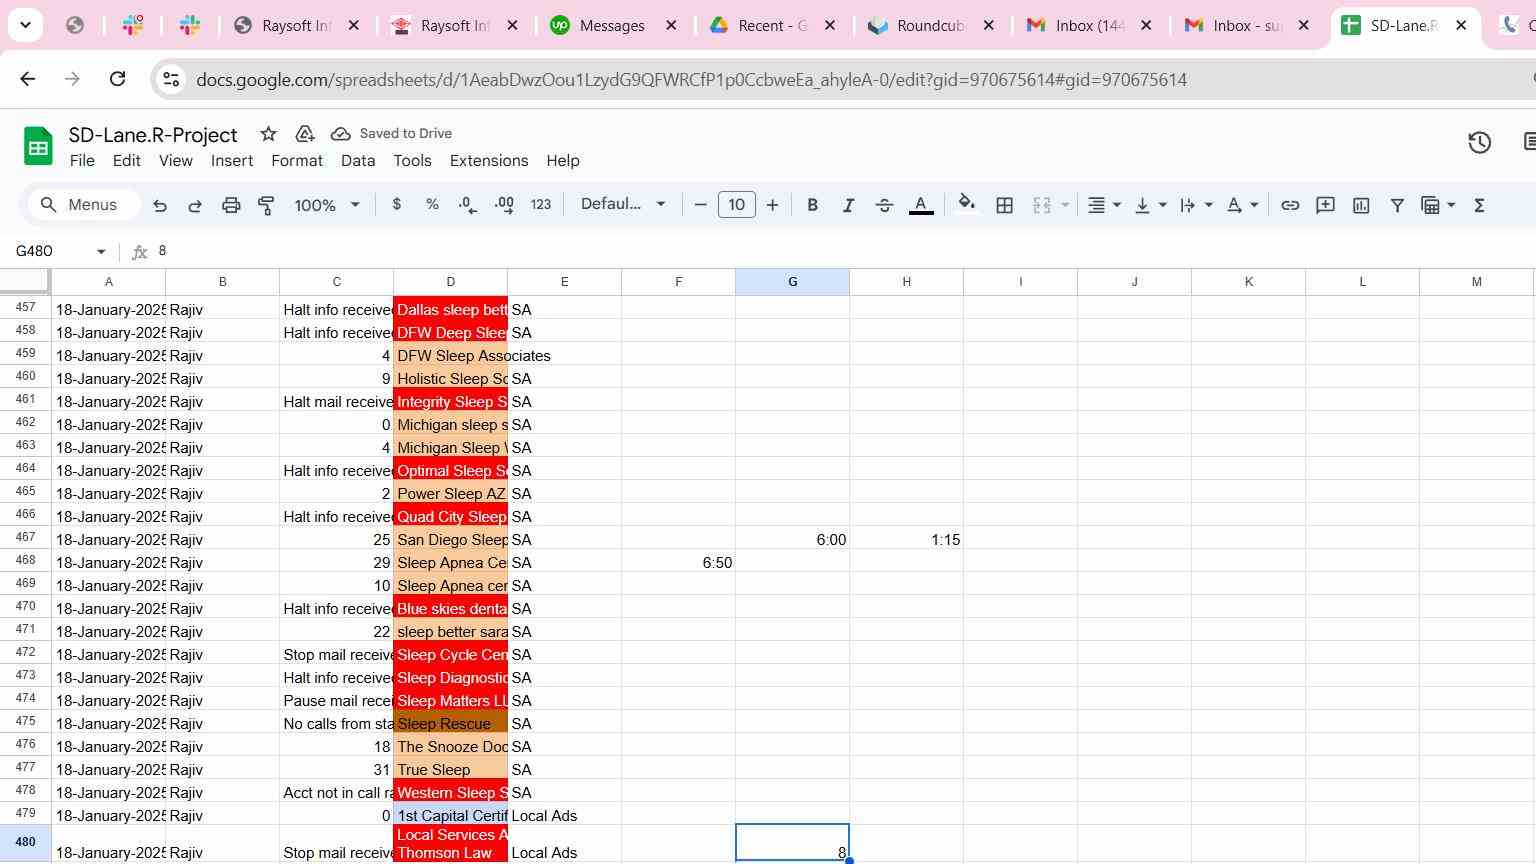The image size is (1536, 864).
Task: Print the spreadsheet using the printer icon
Action: coord(231,205)
